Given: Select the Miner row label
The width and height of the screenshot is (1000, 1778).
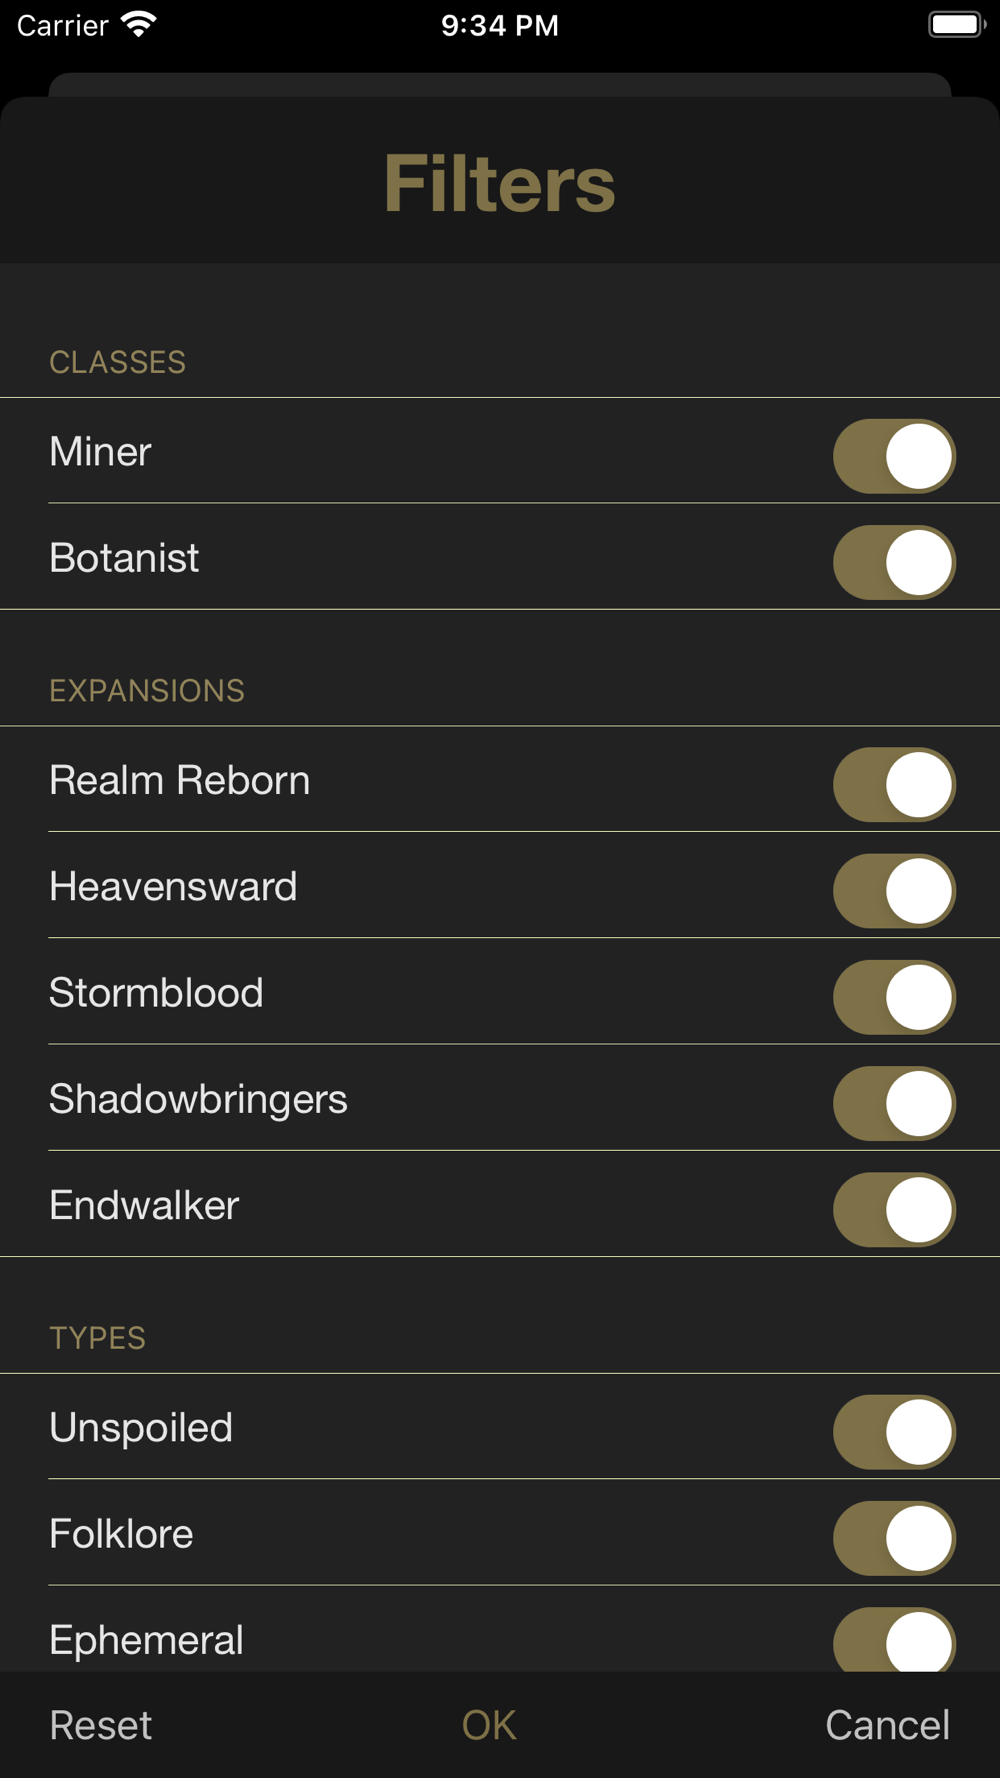Looking at the screenshot, I should coord(100,452).
